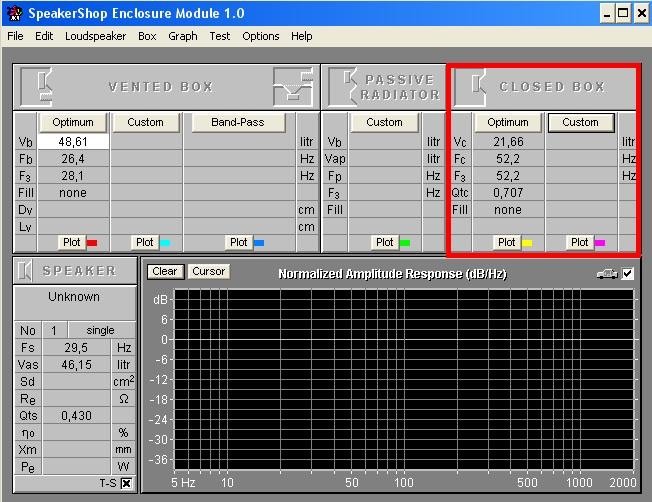Maximize the SpeakerShop window
The width and height of the screenshot is (652, 502).
pyautogui.click(x=623, y=14)
